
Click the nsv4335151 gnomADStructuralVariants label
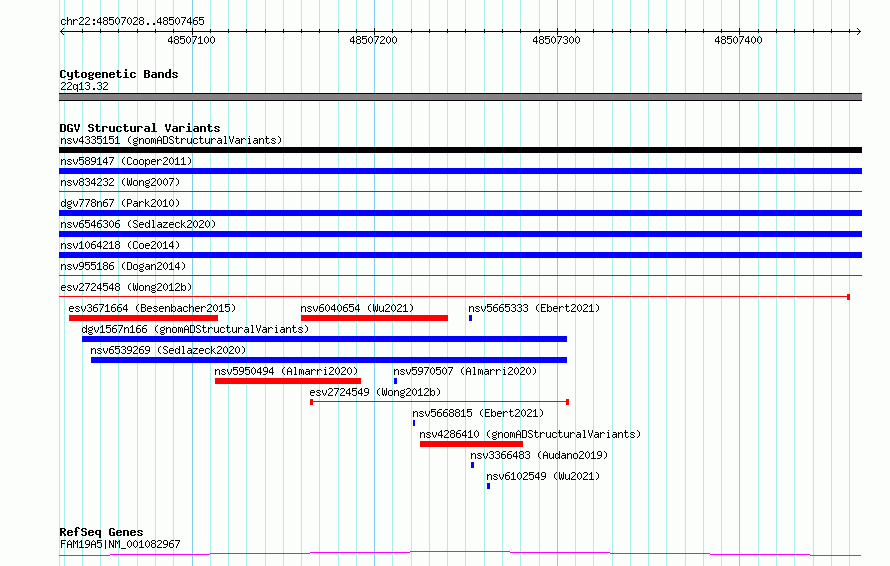coord(171,140)
